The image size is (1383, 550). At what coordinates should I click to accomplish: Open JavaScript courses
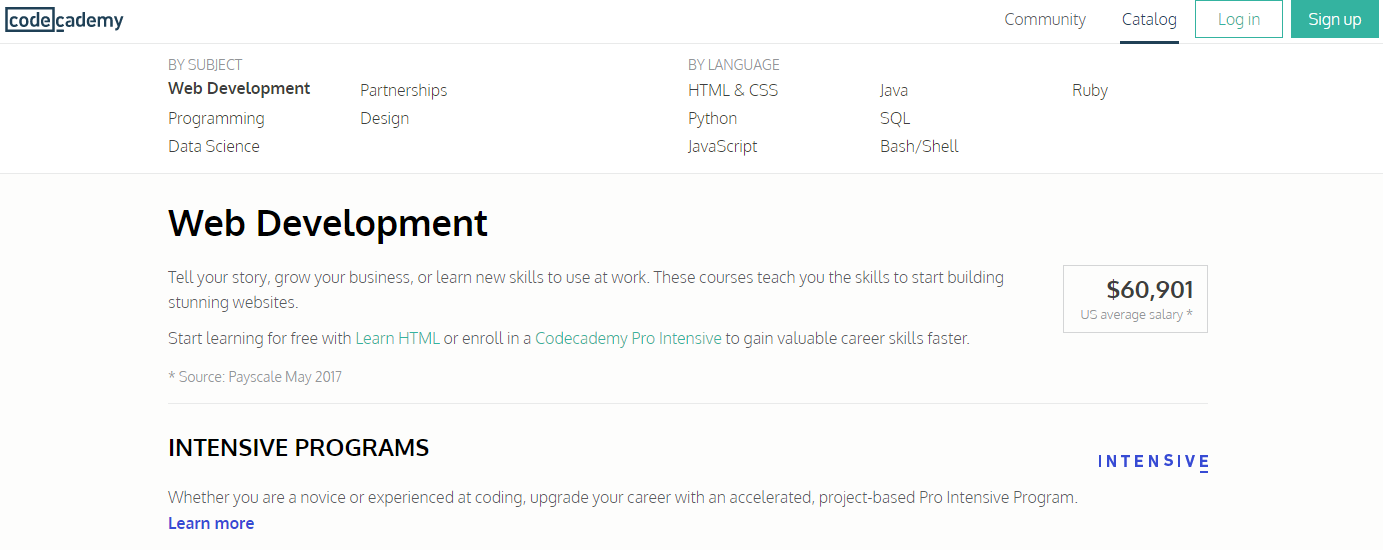722,146
